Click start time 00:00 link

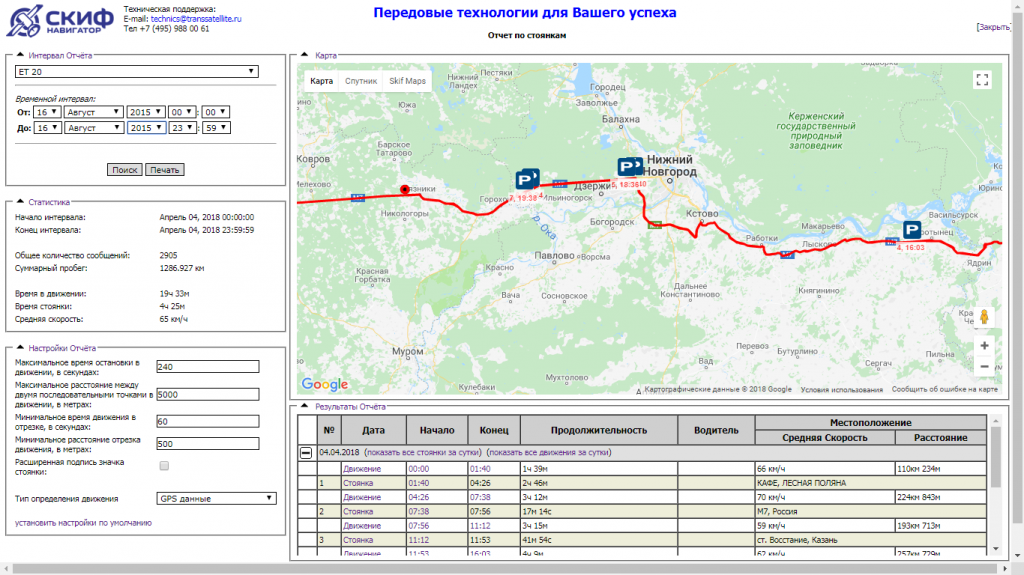pyautogui.click(x=419, y=468)
